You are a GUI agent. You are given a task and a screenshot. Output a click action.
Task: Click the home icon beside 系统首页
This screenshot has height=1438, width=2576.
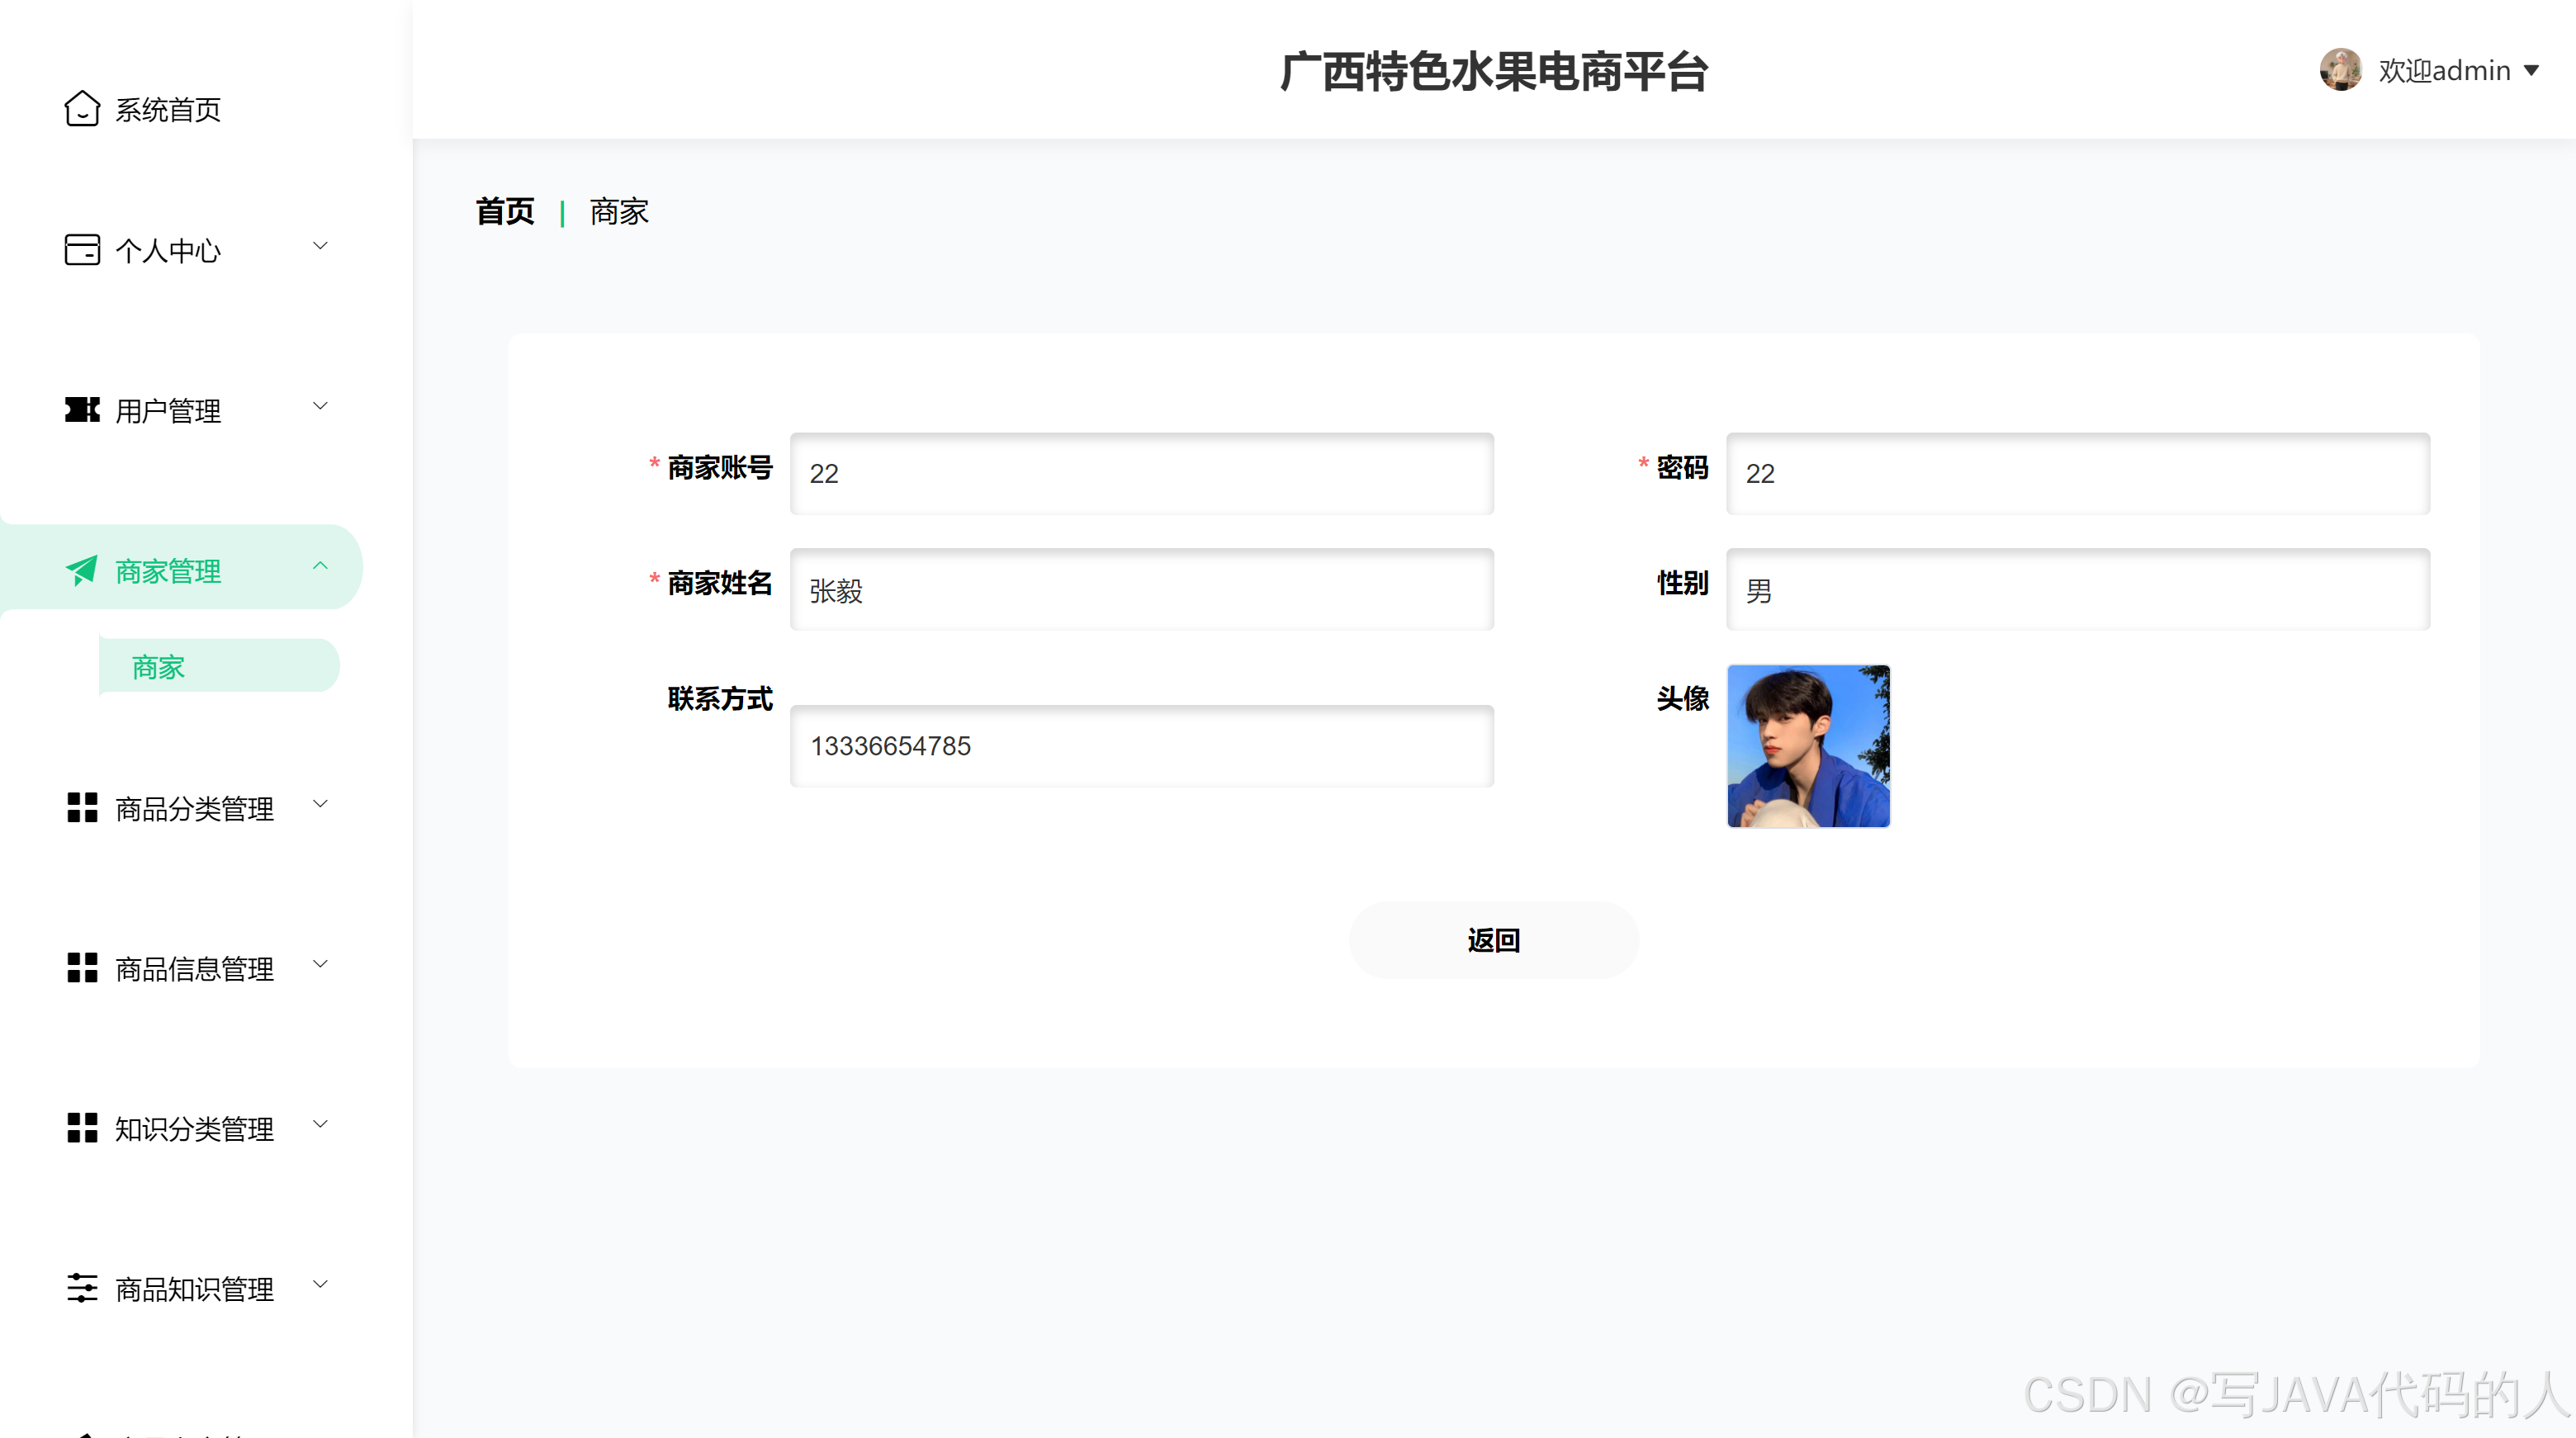pyautogui.click(x=82, y=109)
